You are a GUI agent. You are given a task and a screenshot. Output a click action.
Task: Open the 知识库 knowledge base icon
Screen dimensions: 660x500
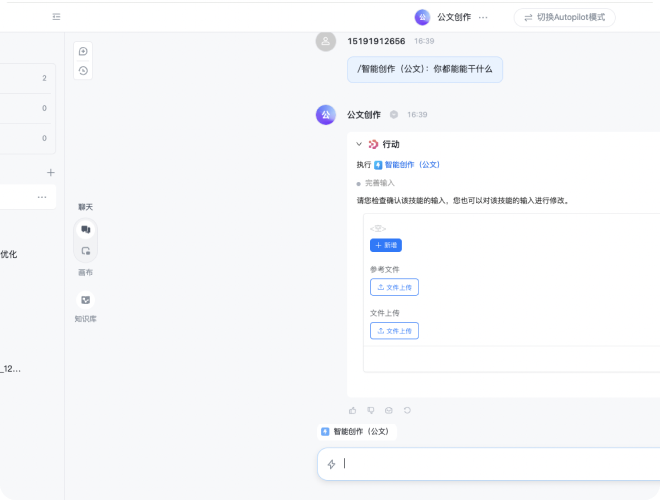pyautogui.click(x=85, y=300)
